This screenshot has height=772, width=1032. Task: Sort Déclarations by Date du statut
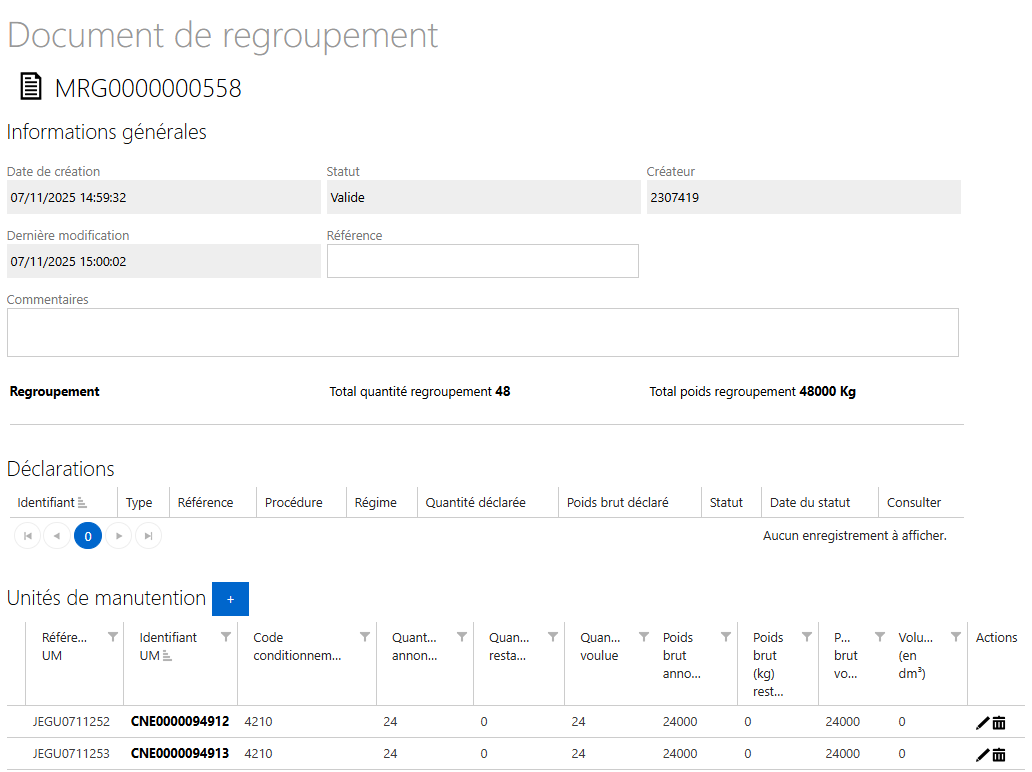click(x=809, y=503)
